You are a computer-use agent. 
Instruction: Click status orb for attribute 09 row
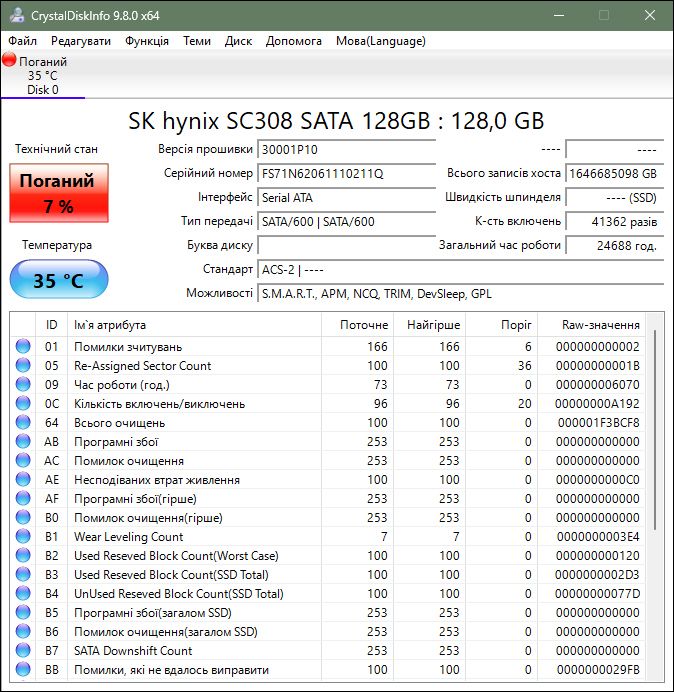pos(23,384)
